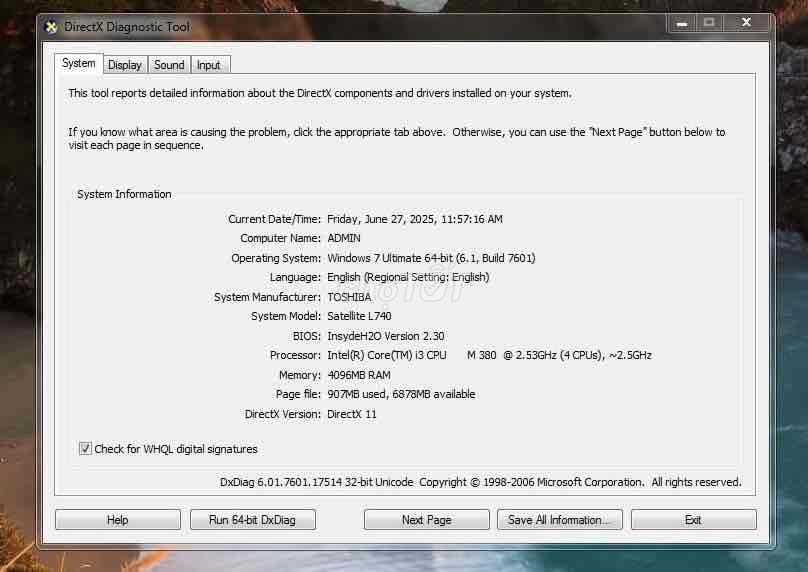Image resolution: width=808 pixels, height=572 pixels.
Task: Minimize the DirectX Diagnostic Tool window
Action: pos(682,23)
